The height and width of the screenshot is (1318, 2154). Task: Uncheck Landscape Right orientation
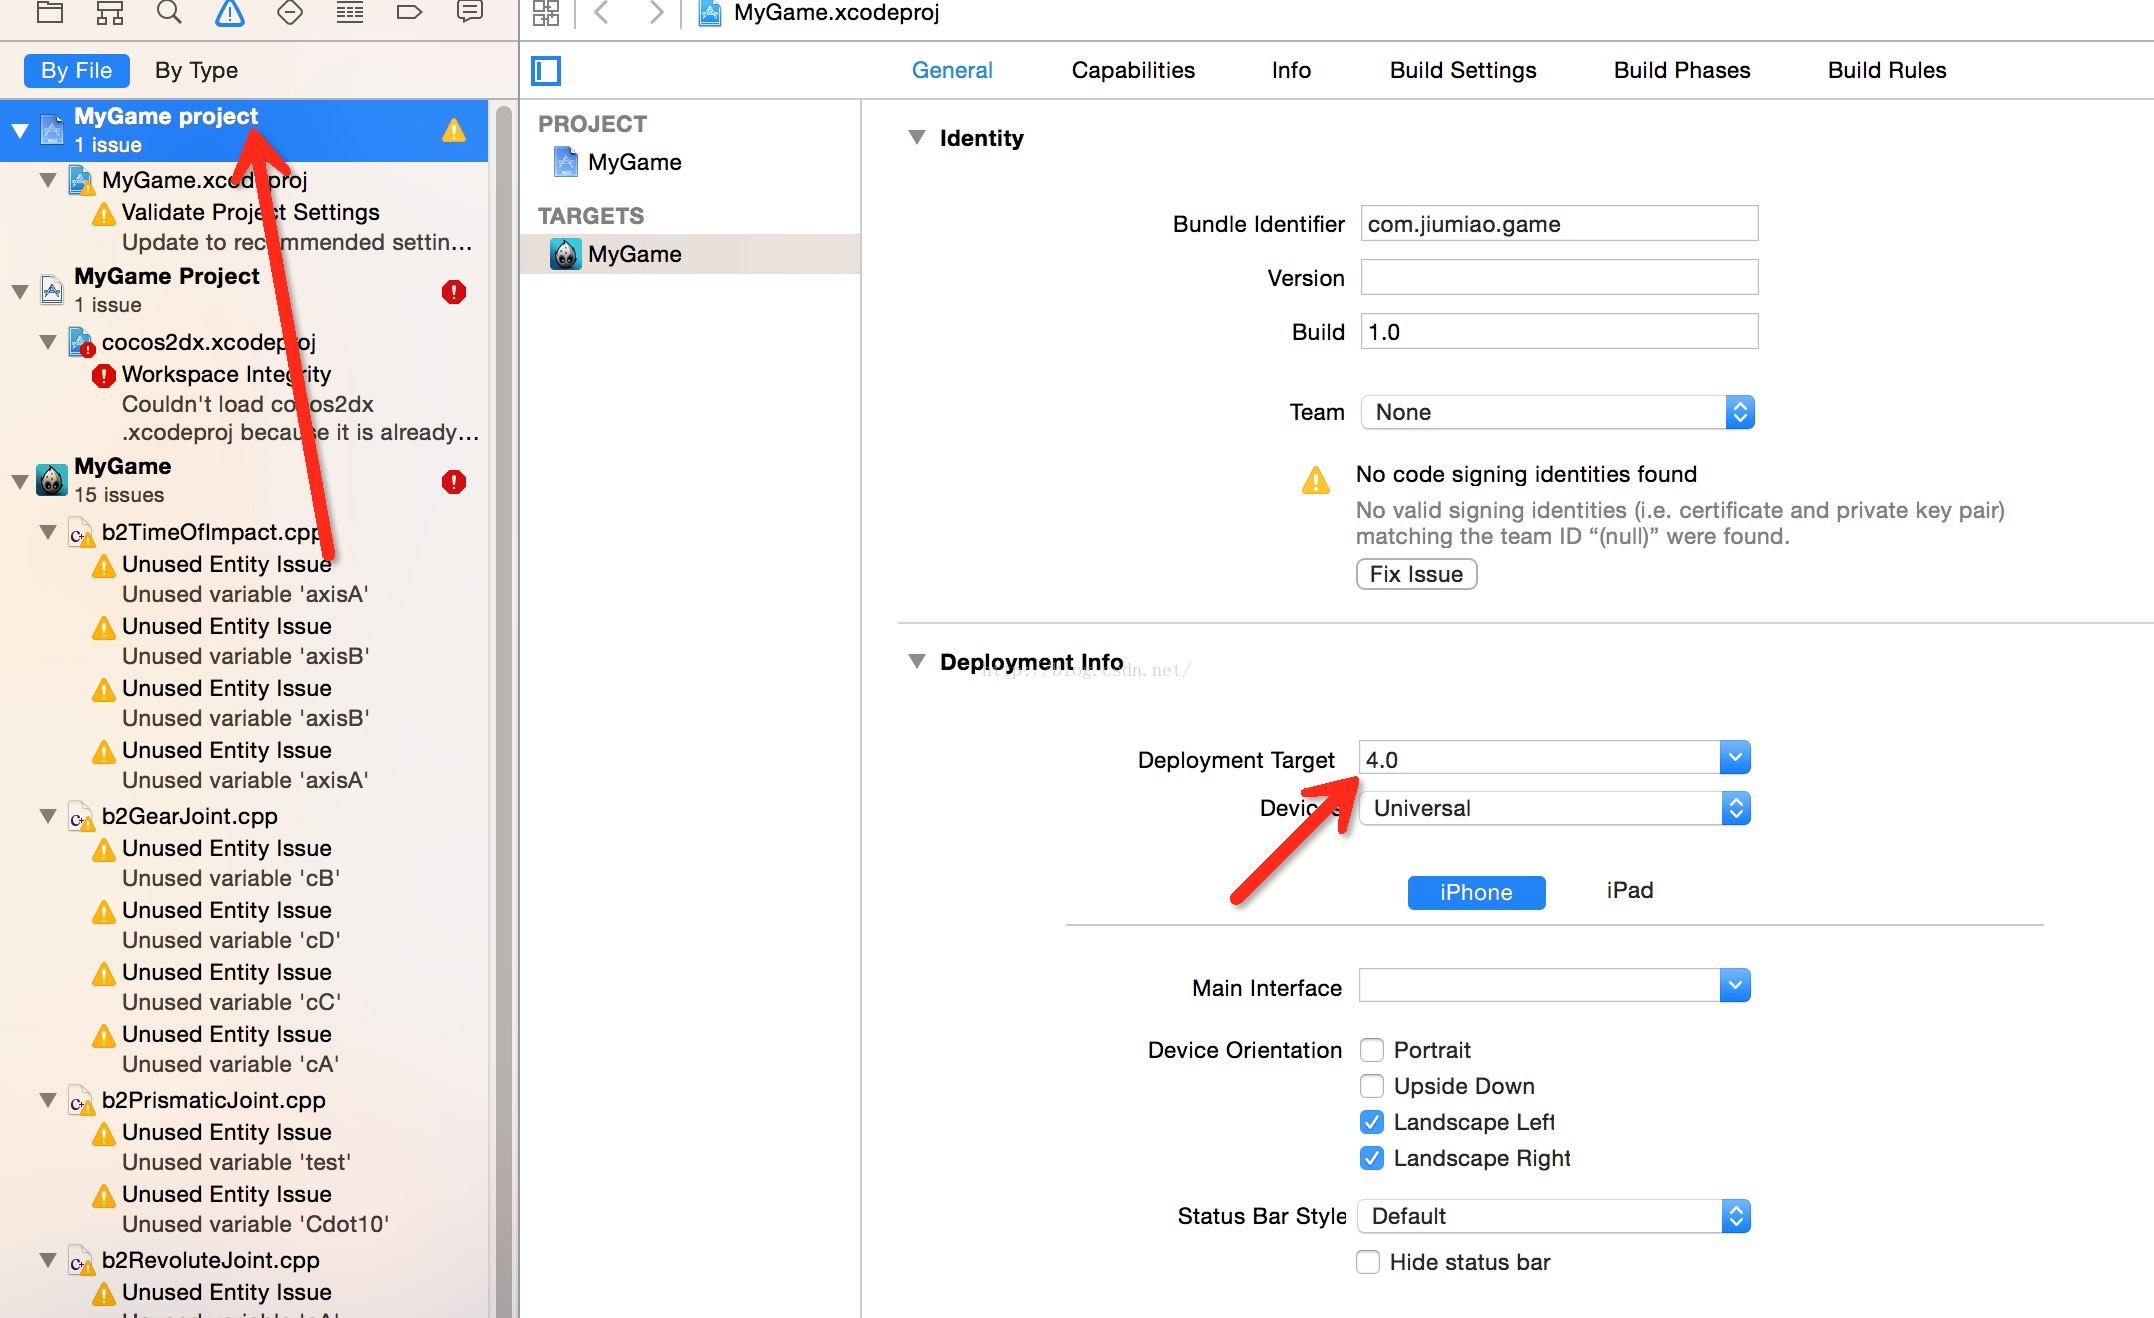coord(1372,1158)
